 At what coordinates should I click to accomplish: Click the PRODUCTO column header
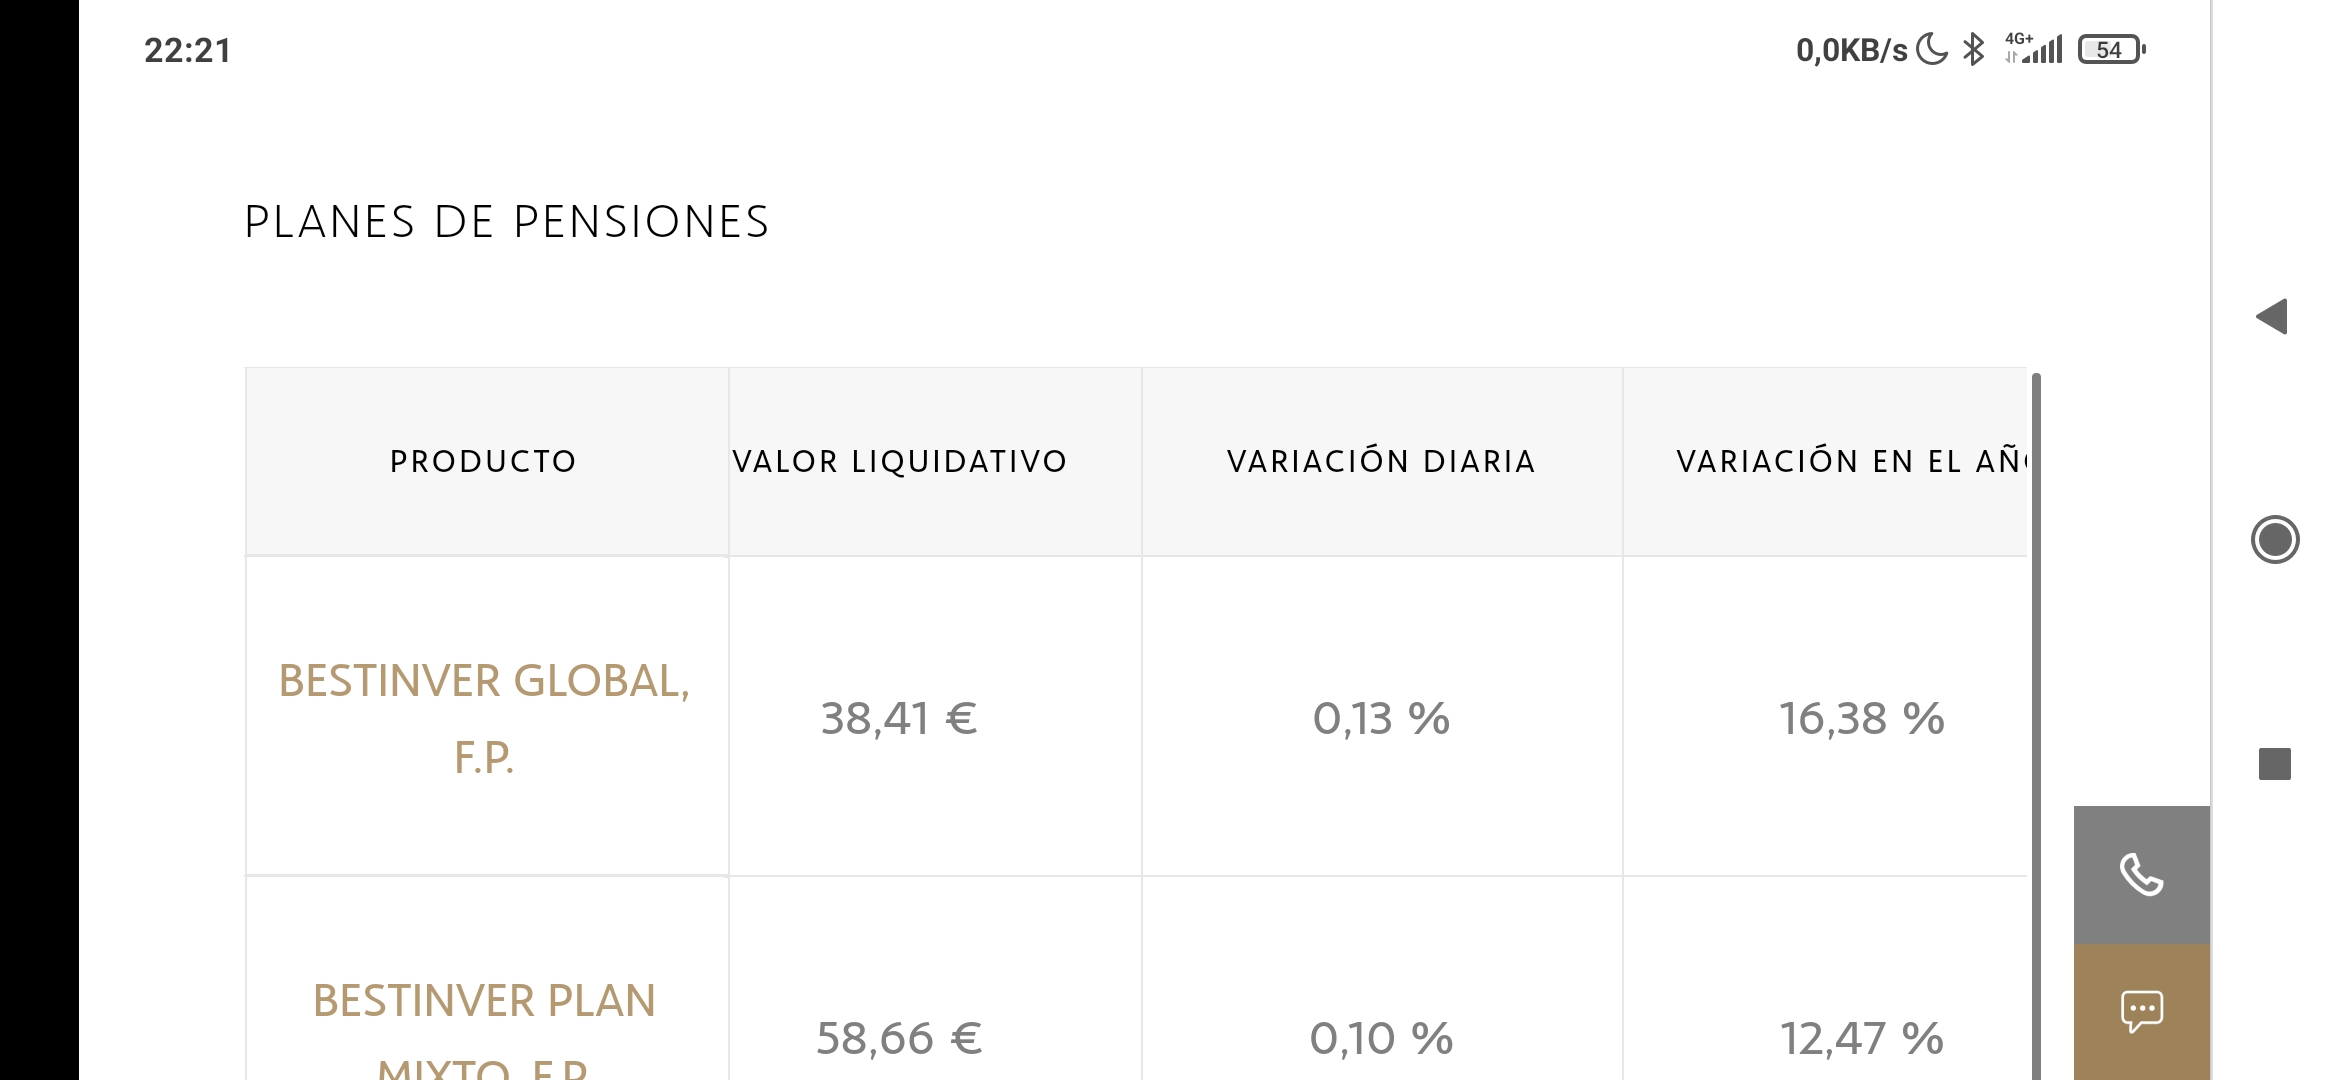click(484, 461)
